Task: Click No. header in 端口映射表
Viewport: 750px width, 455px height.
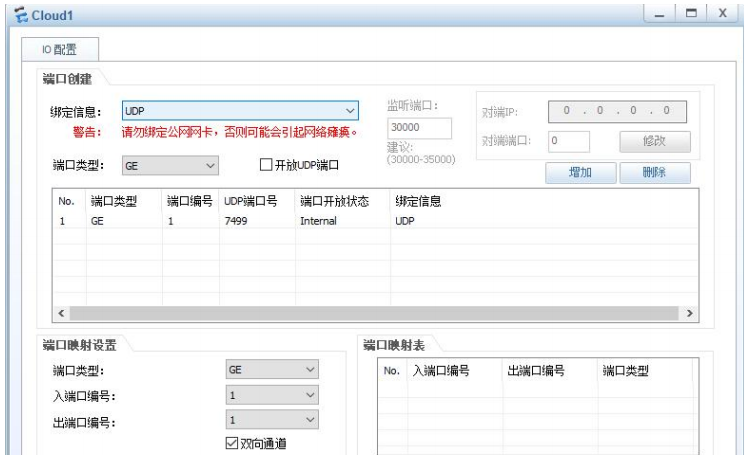Action: [392, 370]
